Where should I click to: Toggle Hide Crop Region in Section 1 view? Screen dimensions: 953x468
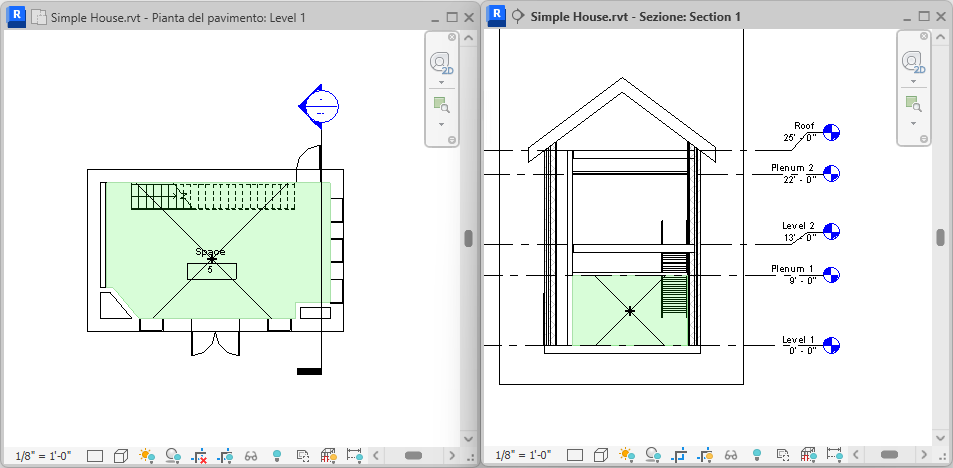pos(706,455)
